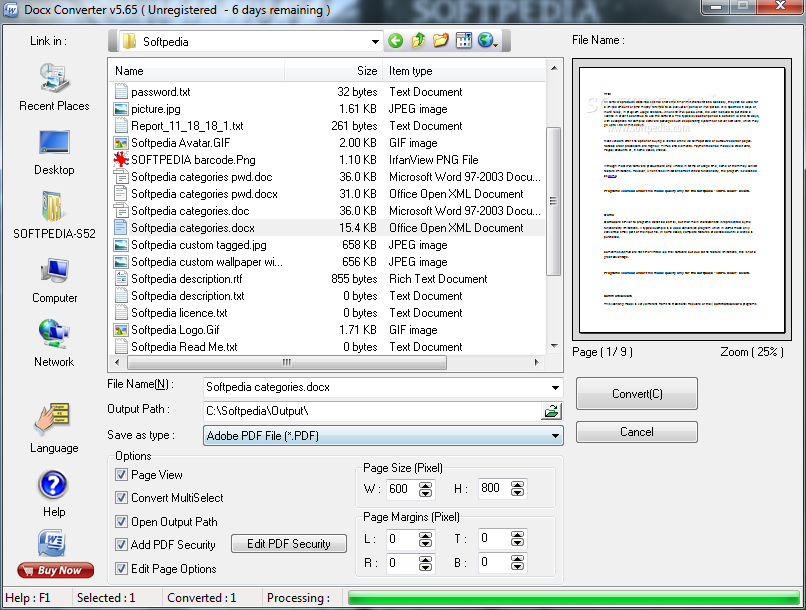Sort the list by Size column
Image resolution: width=806 pixels, height=610 pixels.
[x=333, y=71]
